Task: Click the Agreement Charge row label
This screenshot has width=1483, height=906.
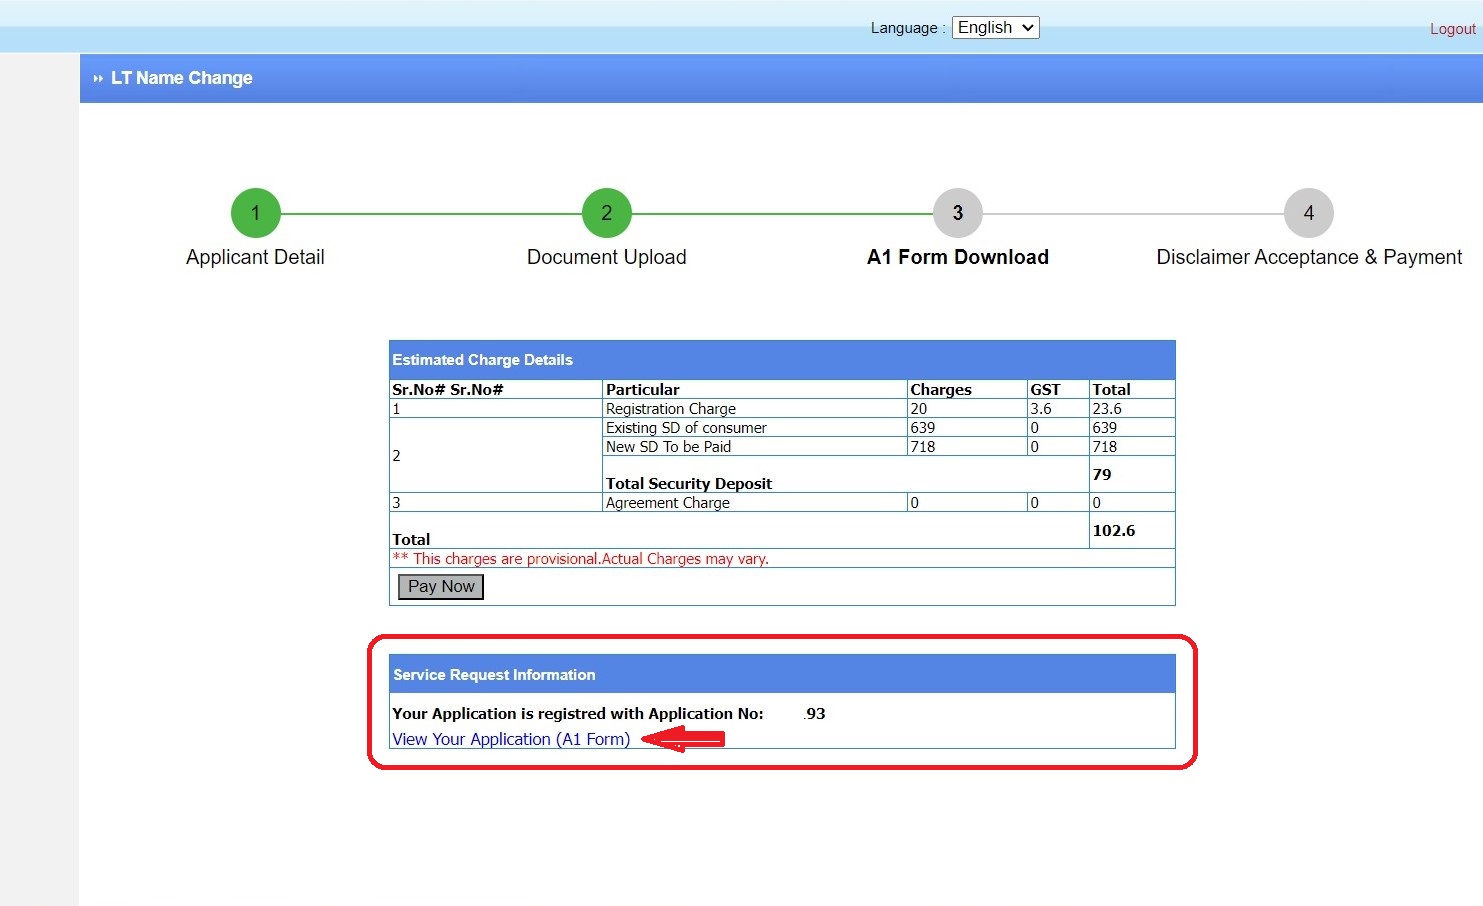Action: (x=668, y=503)
